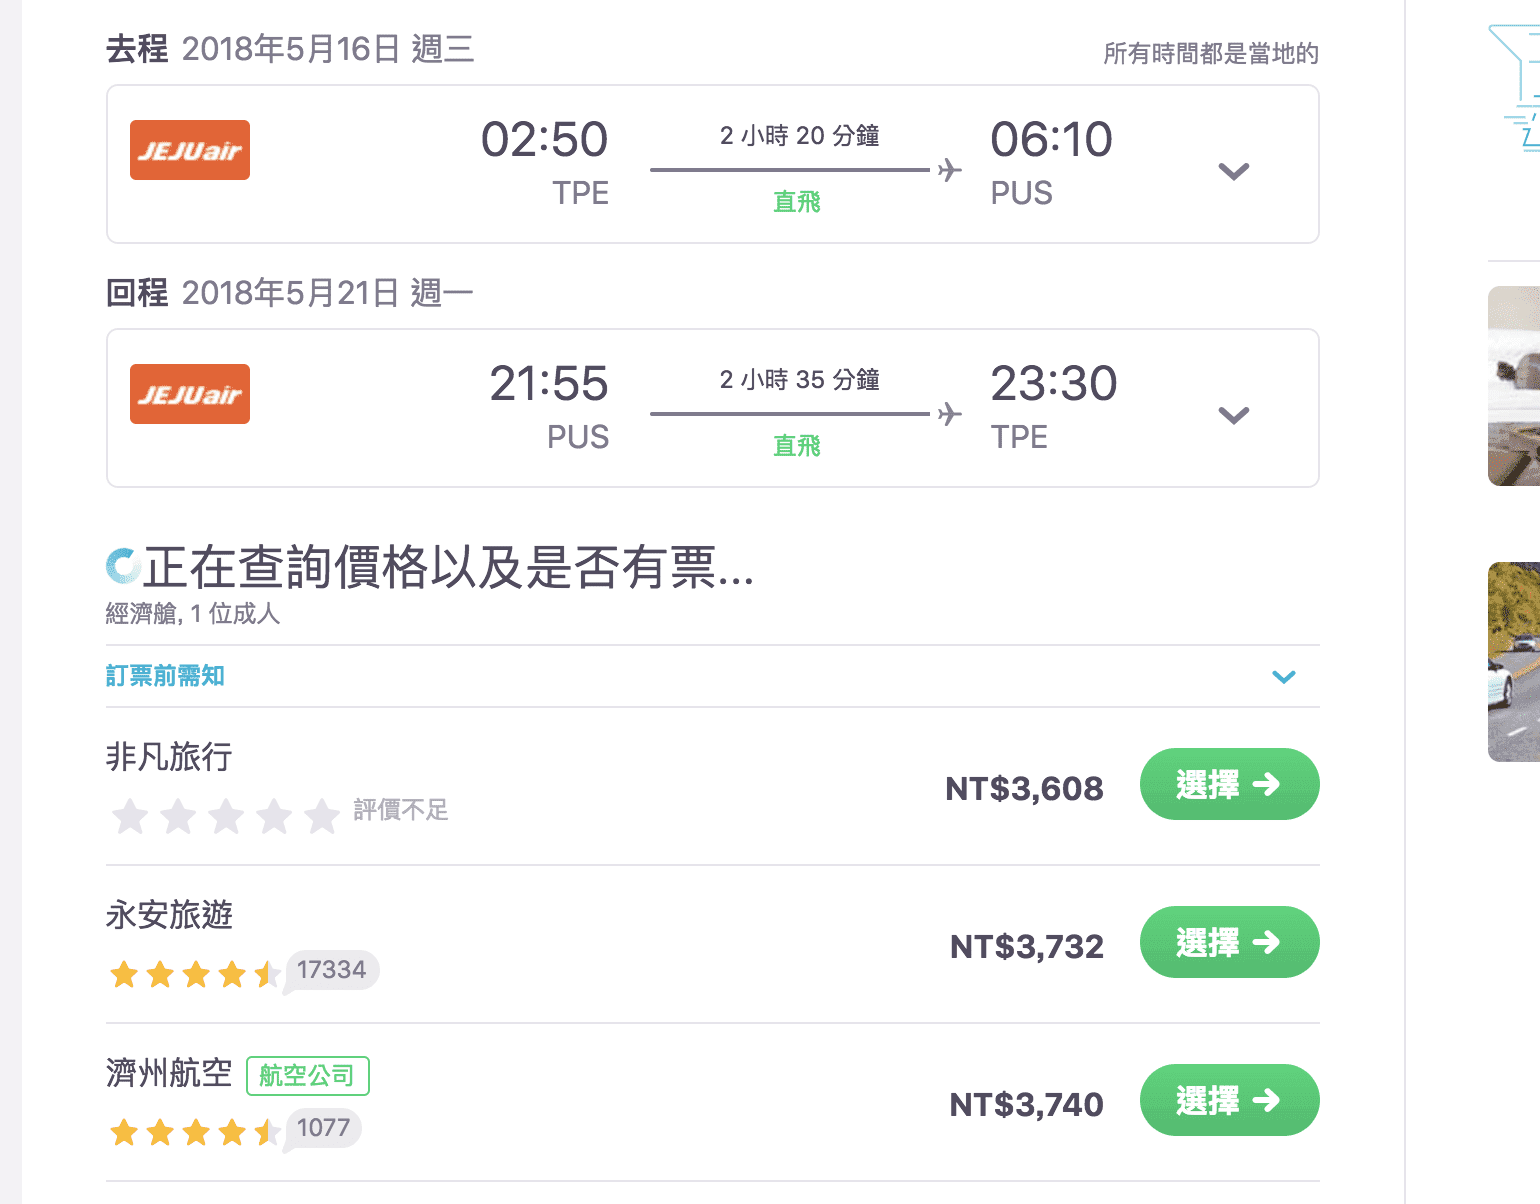Screen dimensions: 1540x1204
Task: Select the 非凡旅行 NT$3,608 deal
Action: pyautogui.click(x=1229, y=784)
